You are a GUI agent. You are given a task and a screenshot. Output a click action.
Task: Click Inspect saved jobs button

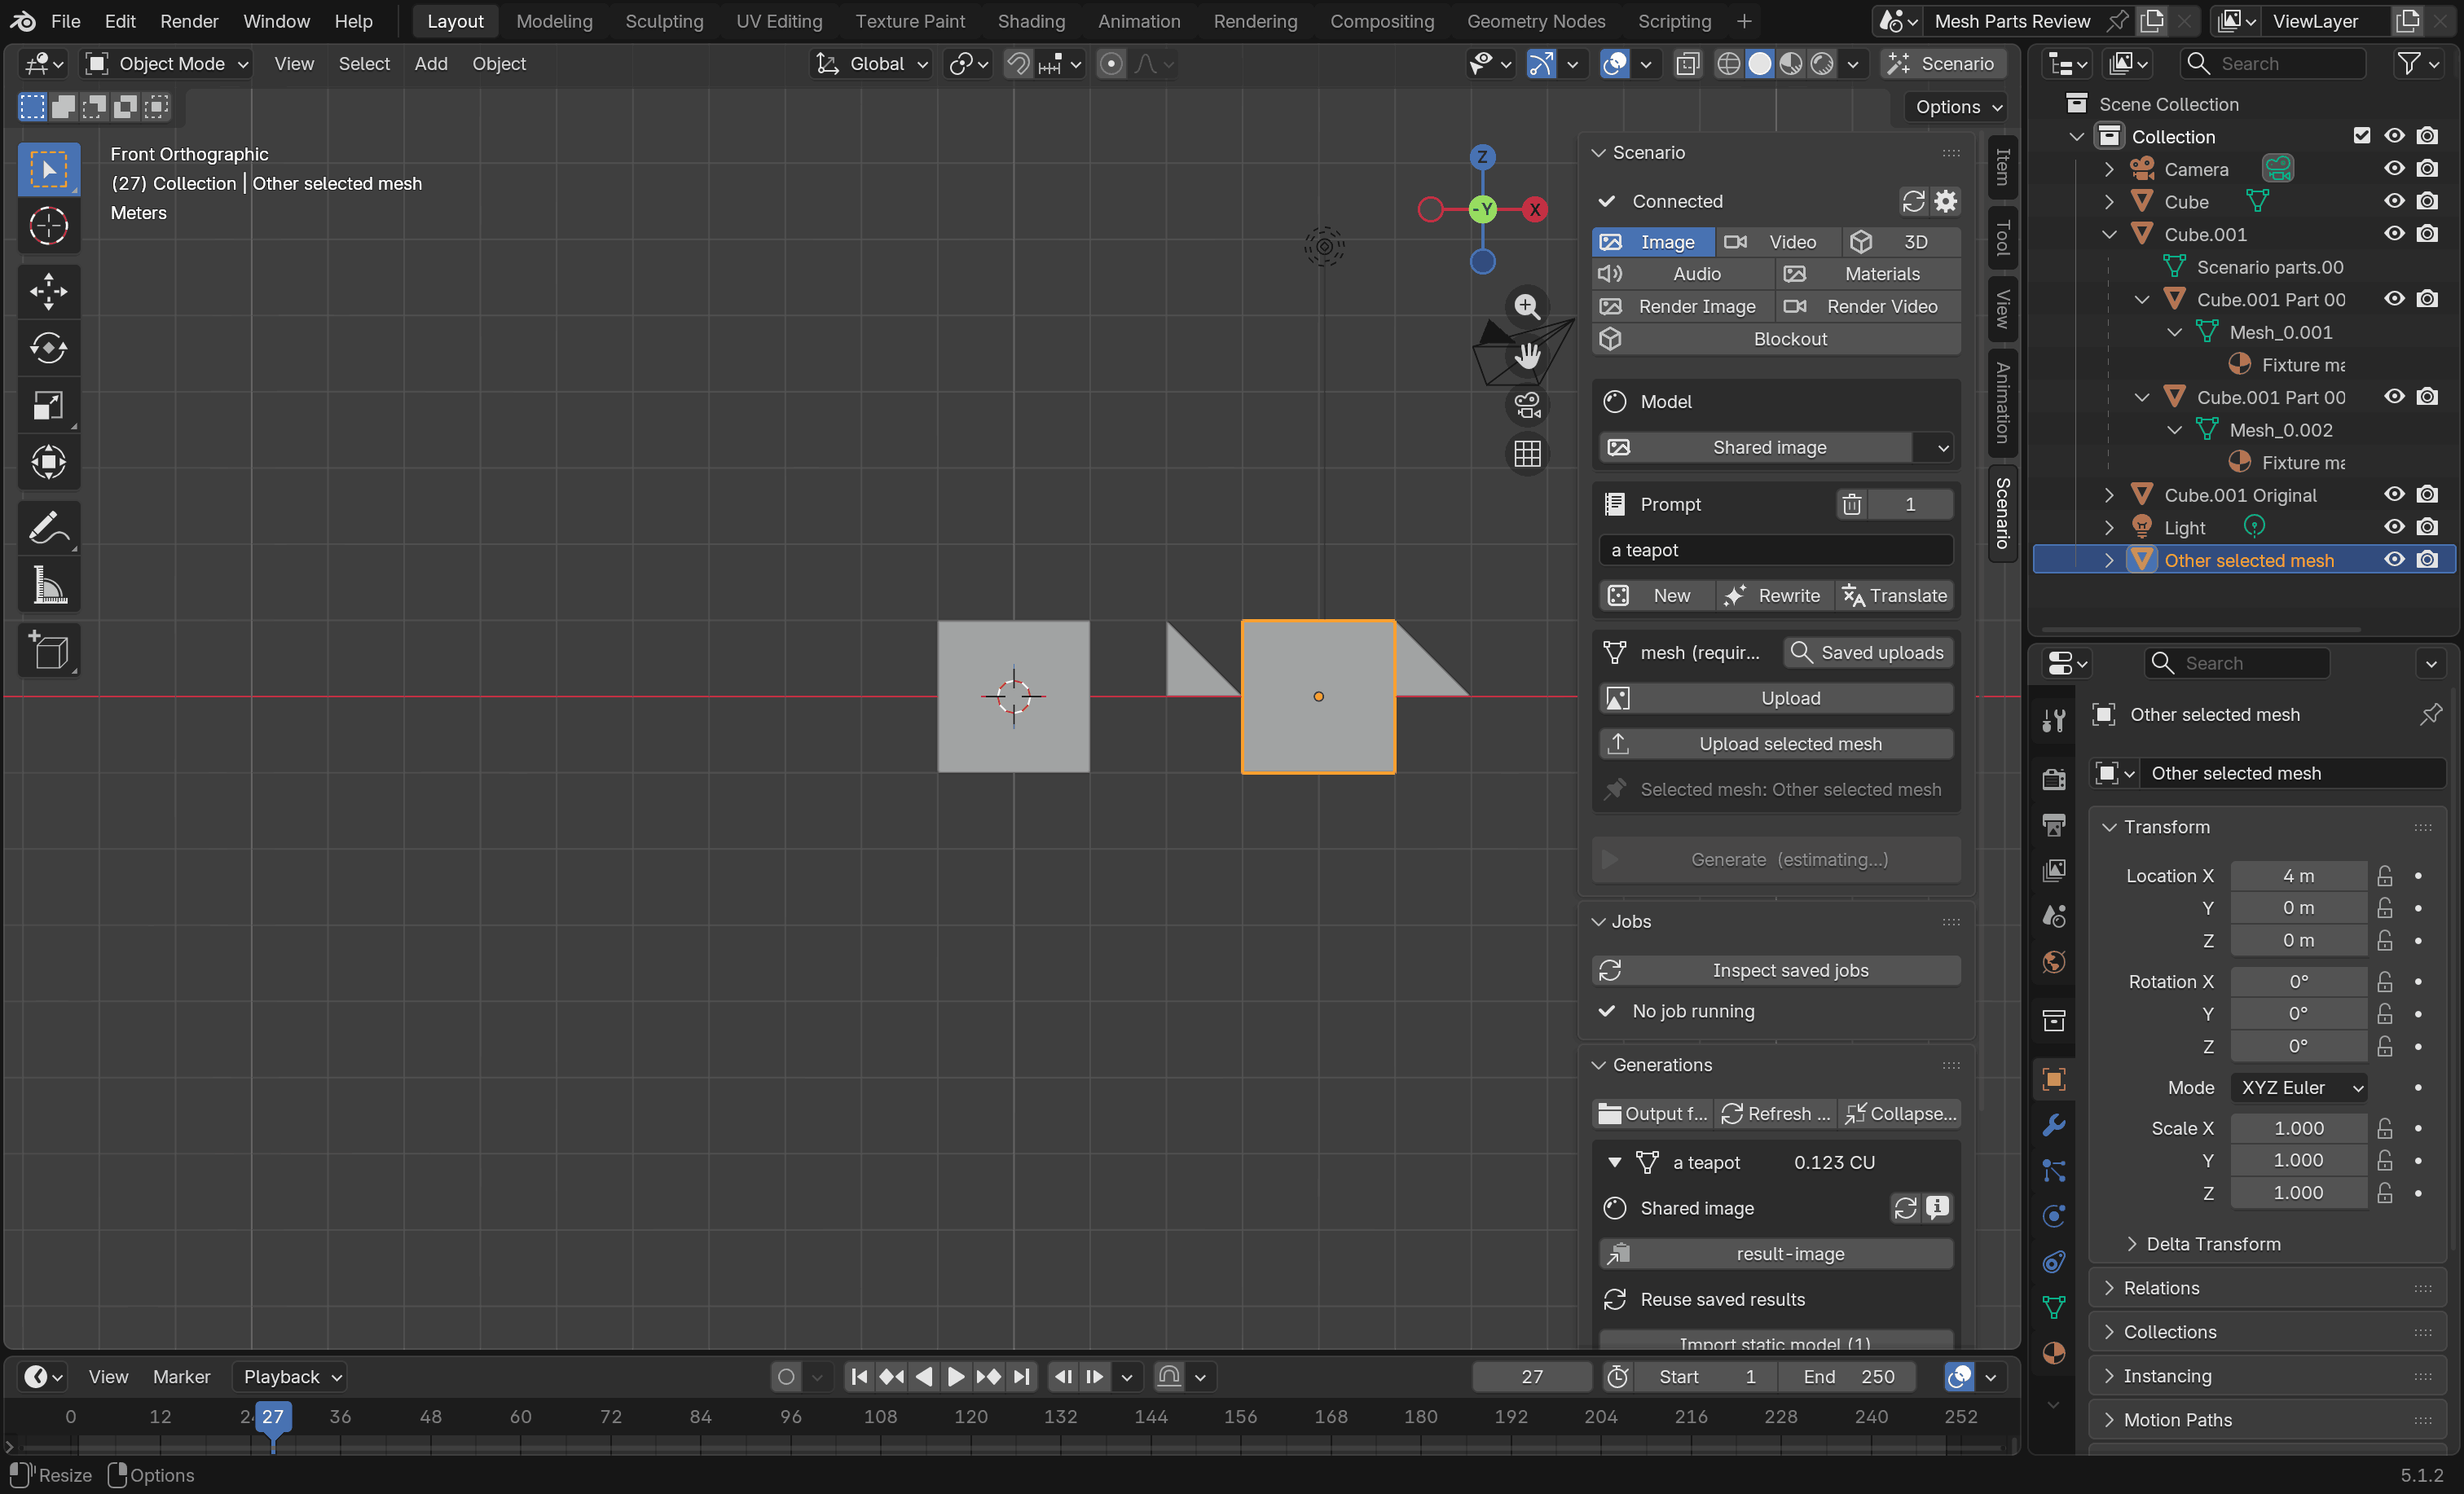click(x=1776, y=970)
